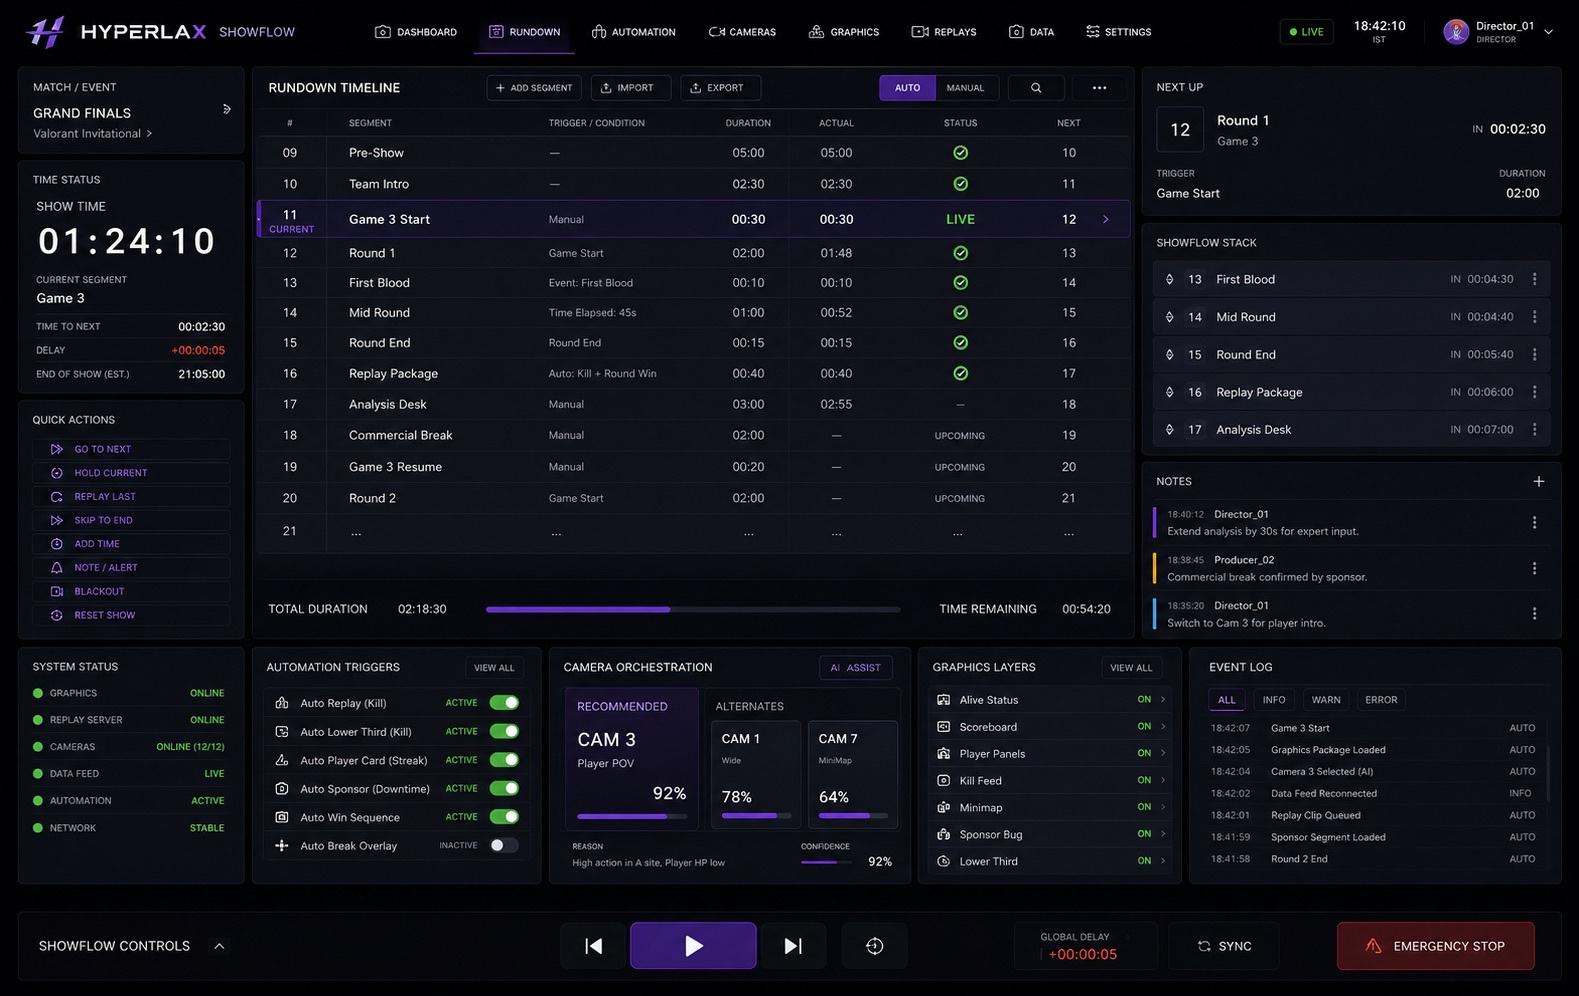
Task: Open options for First Blood stack item
Action: 1534,279
